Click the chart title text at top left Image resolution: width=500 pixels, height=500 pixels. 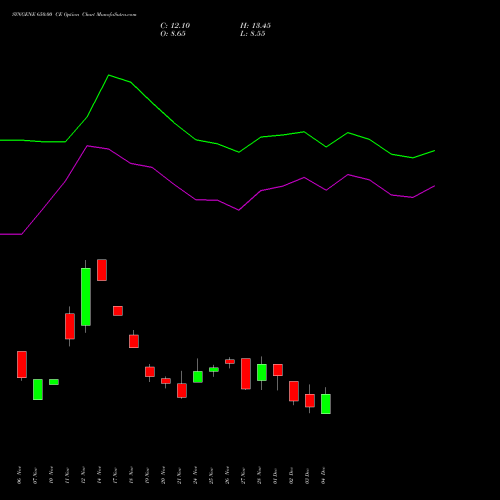point(74,15)
